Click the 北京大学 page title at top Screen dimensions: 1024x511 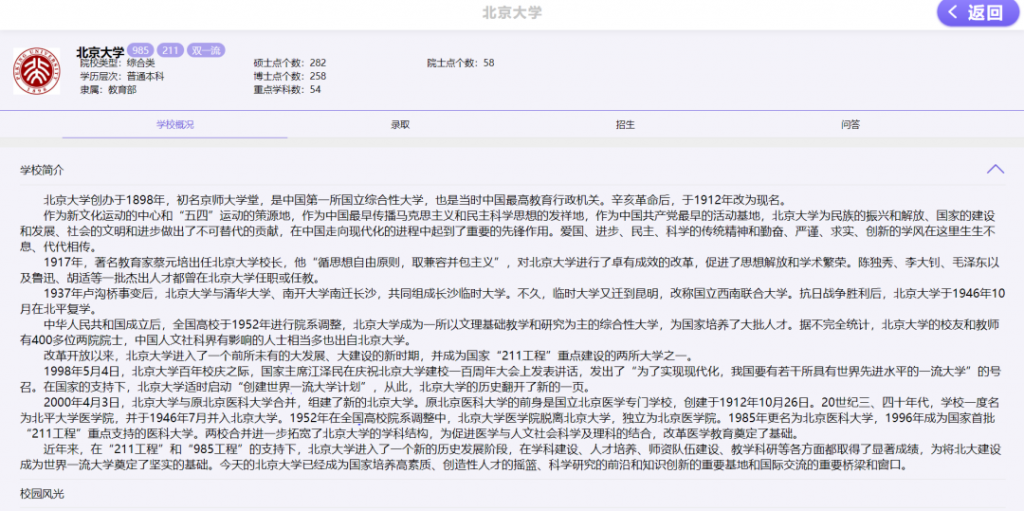click(x=512, y=12)
